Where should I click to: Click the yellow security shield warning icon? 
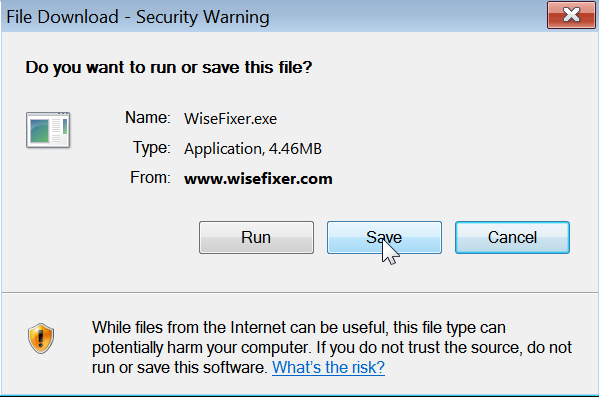(x=41, y=339)
